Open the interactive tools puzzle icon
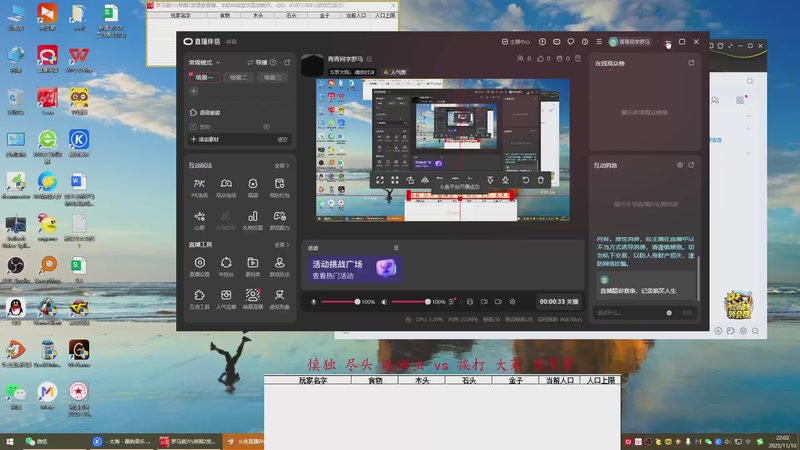Image resolution: width=800 pixels, height=450 pixels. (199, 299)
